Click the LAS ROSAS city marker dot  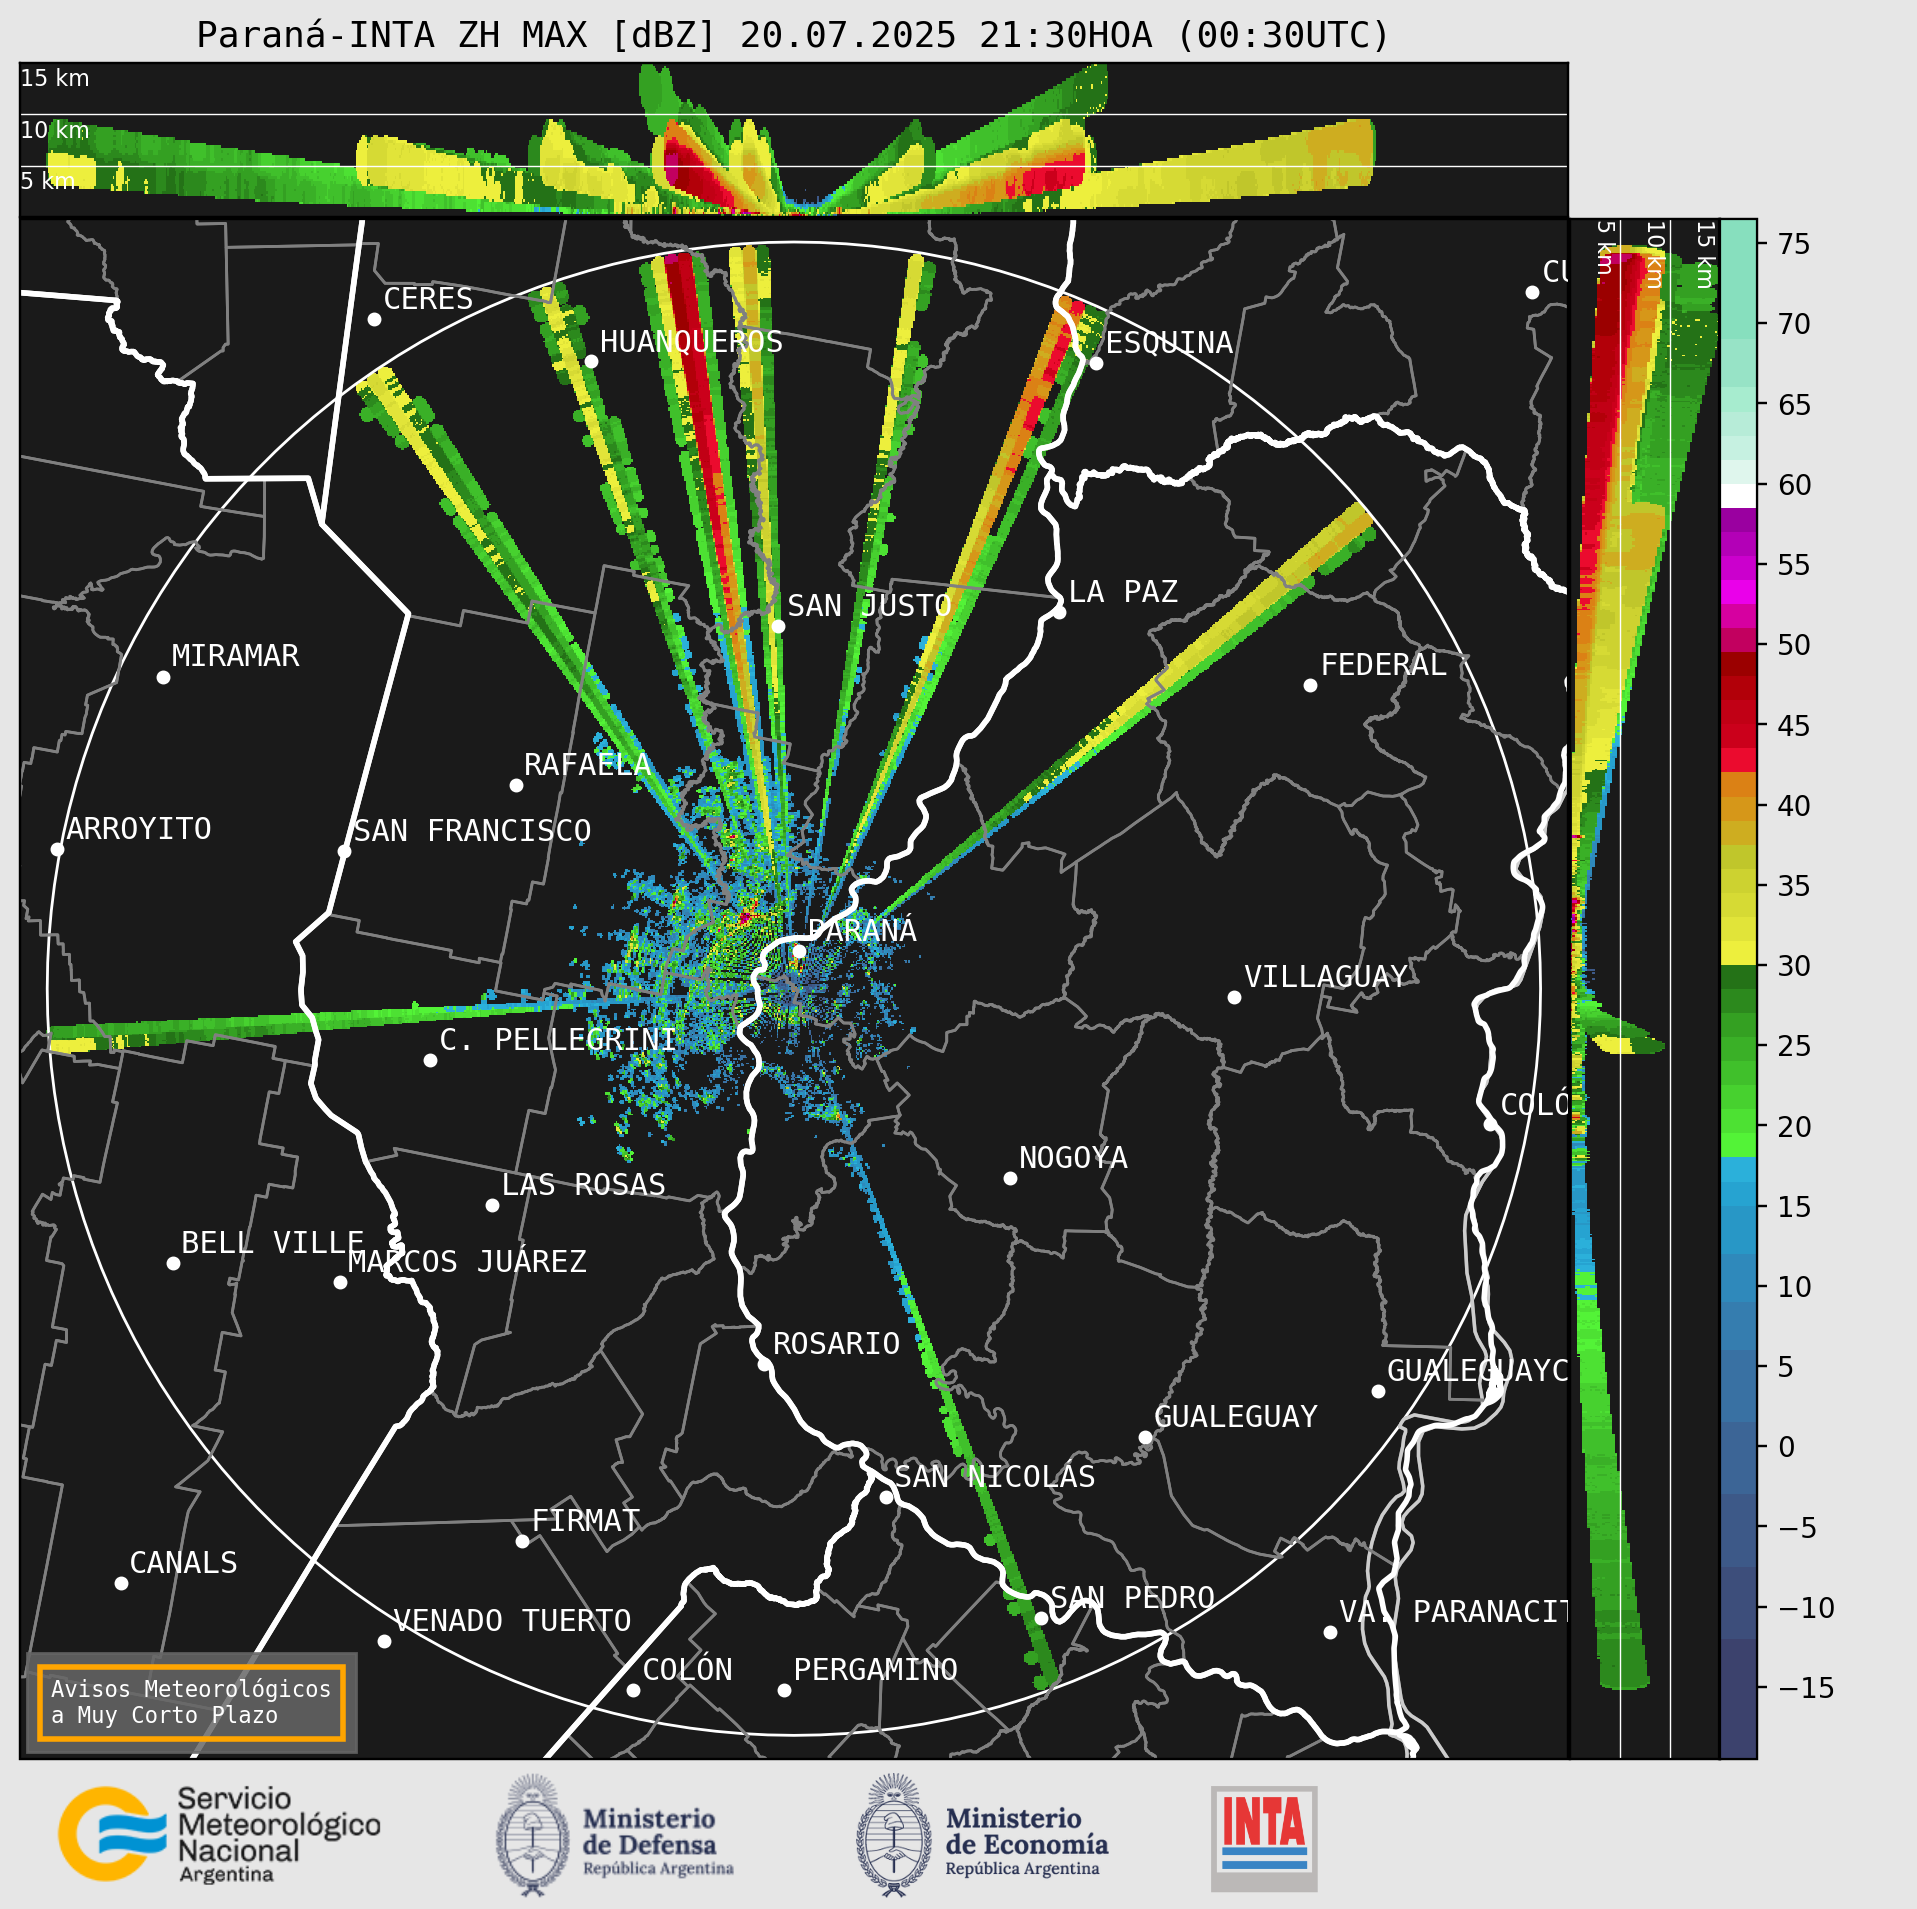tap(492, 1205)
